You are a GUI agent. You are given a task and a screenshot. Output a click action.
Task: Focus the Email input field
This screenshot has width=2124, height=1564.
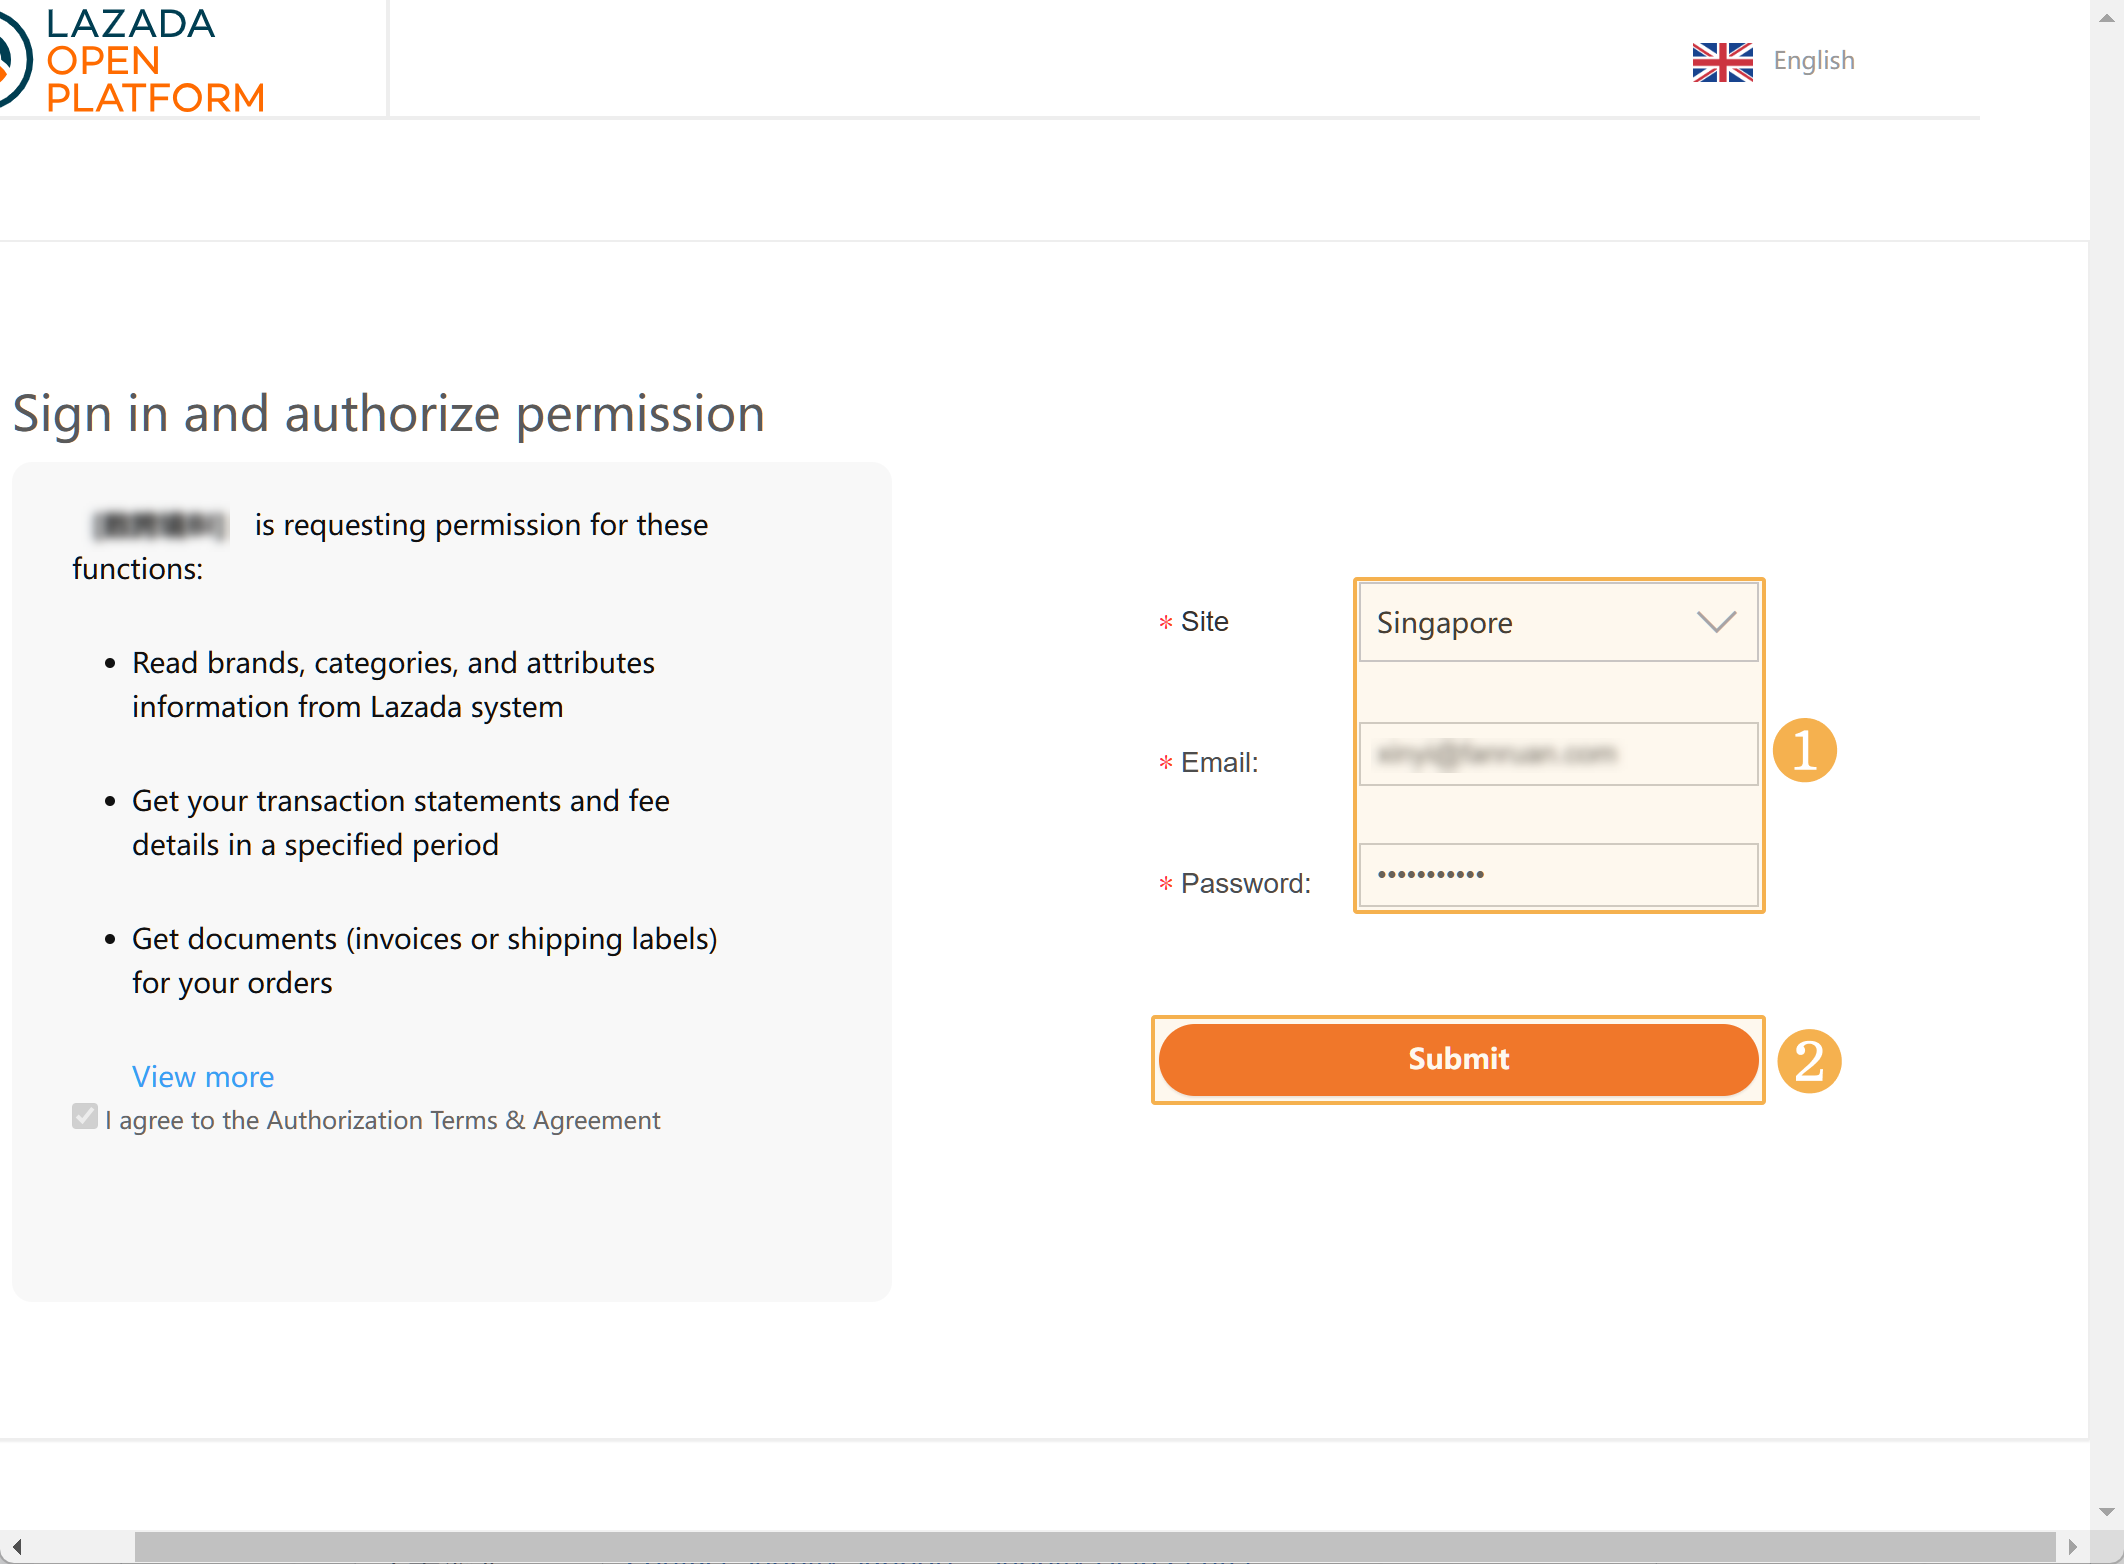[1557, 754]
